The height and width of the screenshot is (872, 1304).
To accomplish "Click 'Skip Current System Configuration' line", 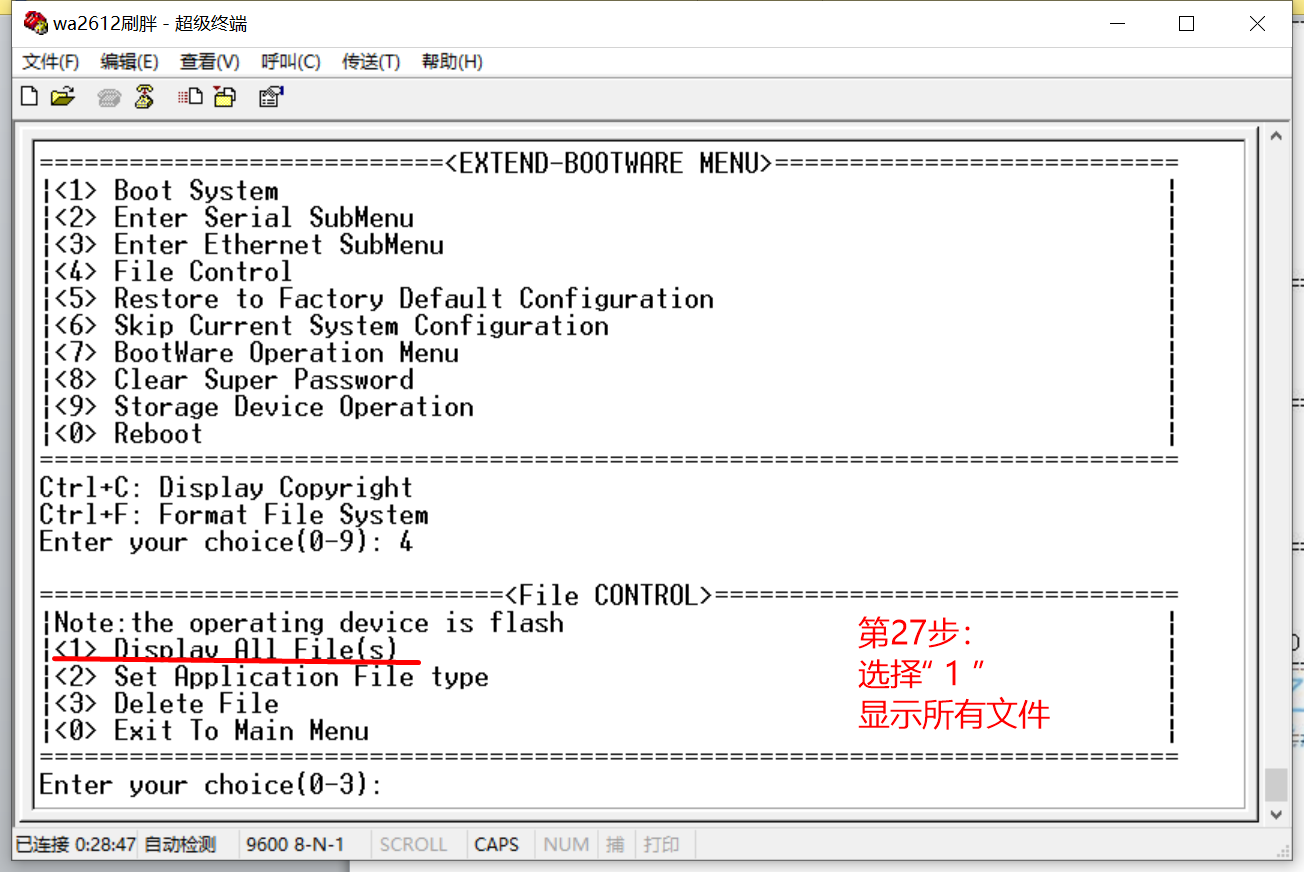I will click(331, 326).
